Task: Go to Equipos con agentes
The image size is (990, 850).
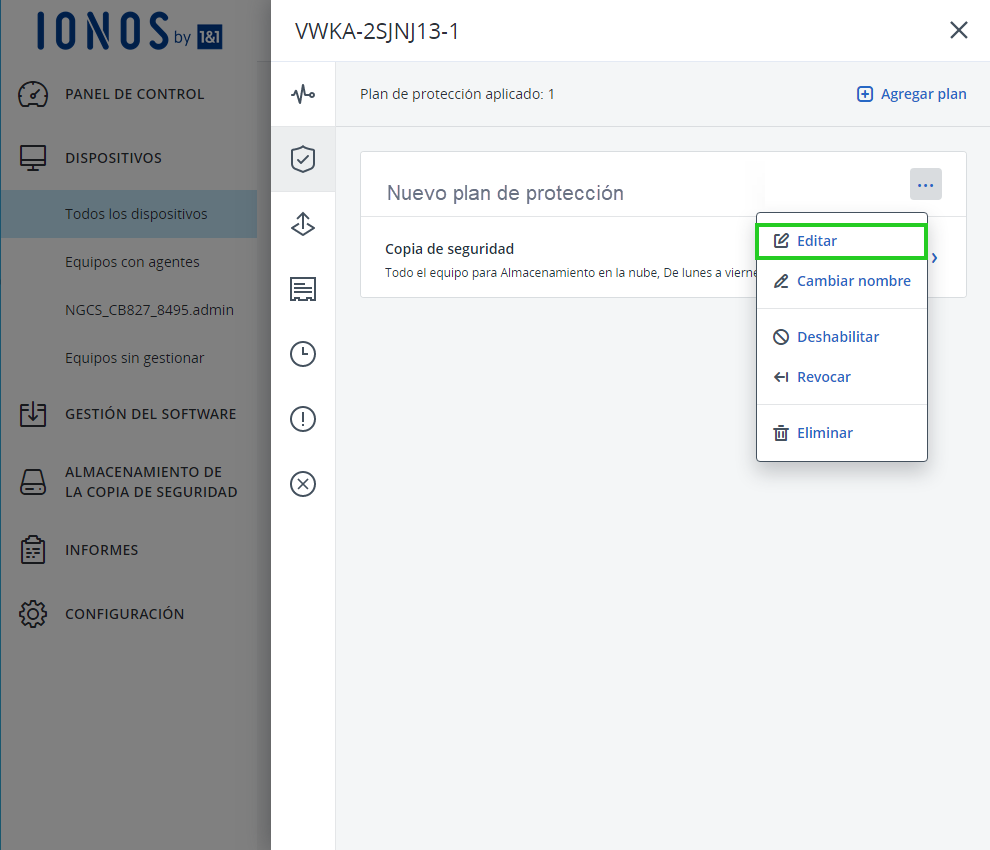Action: click(132, 262)
